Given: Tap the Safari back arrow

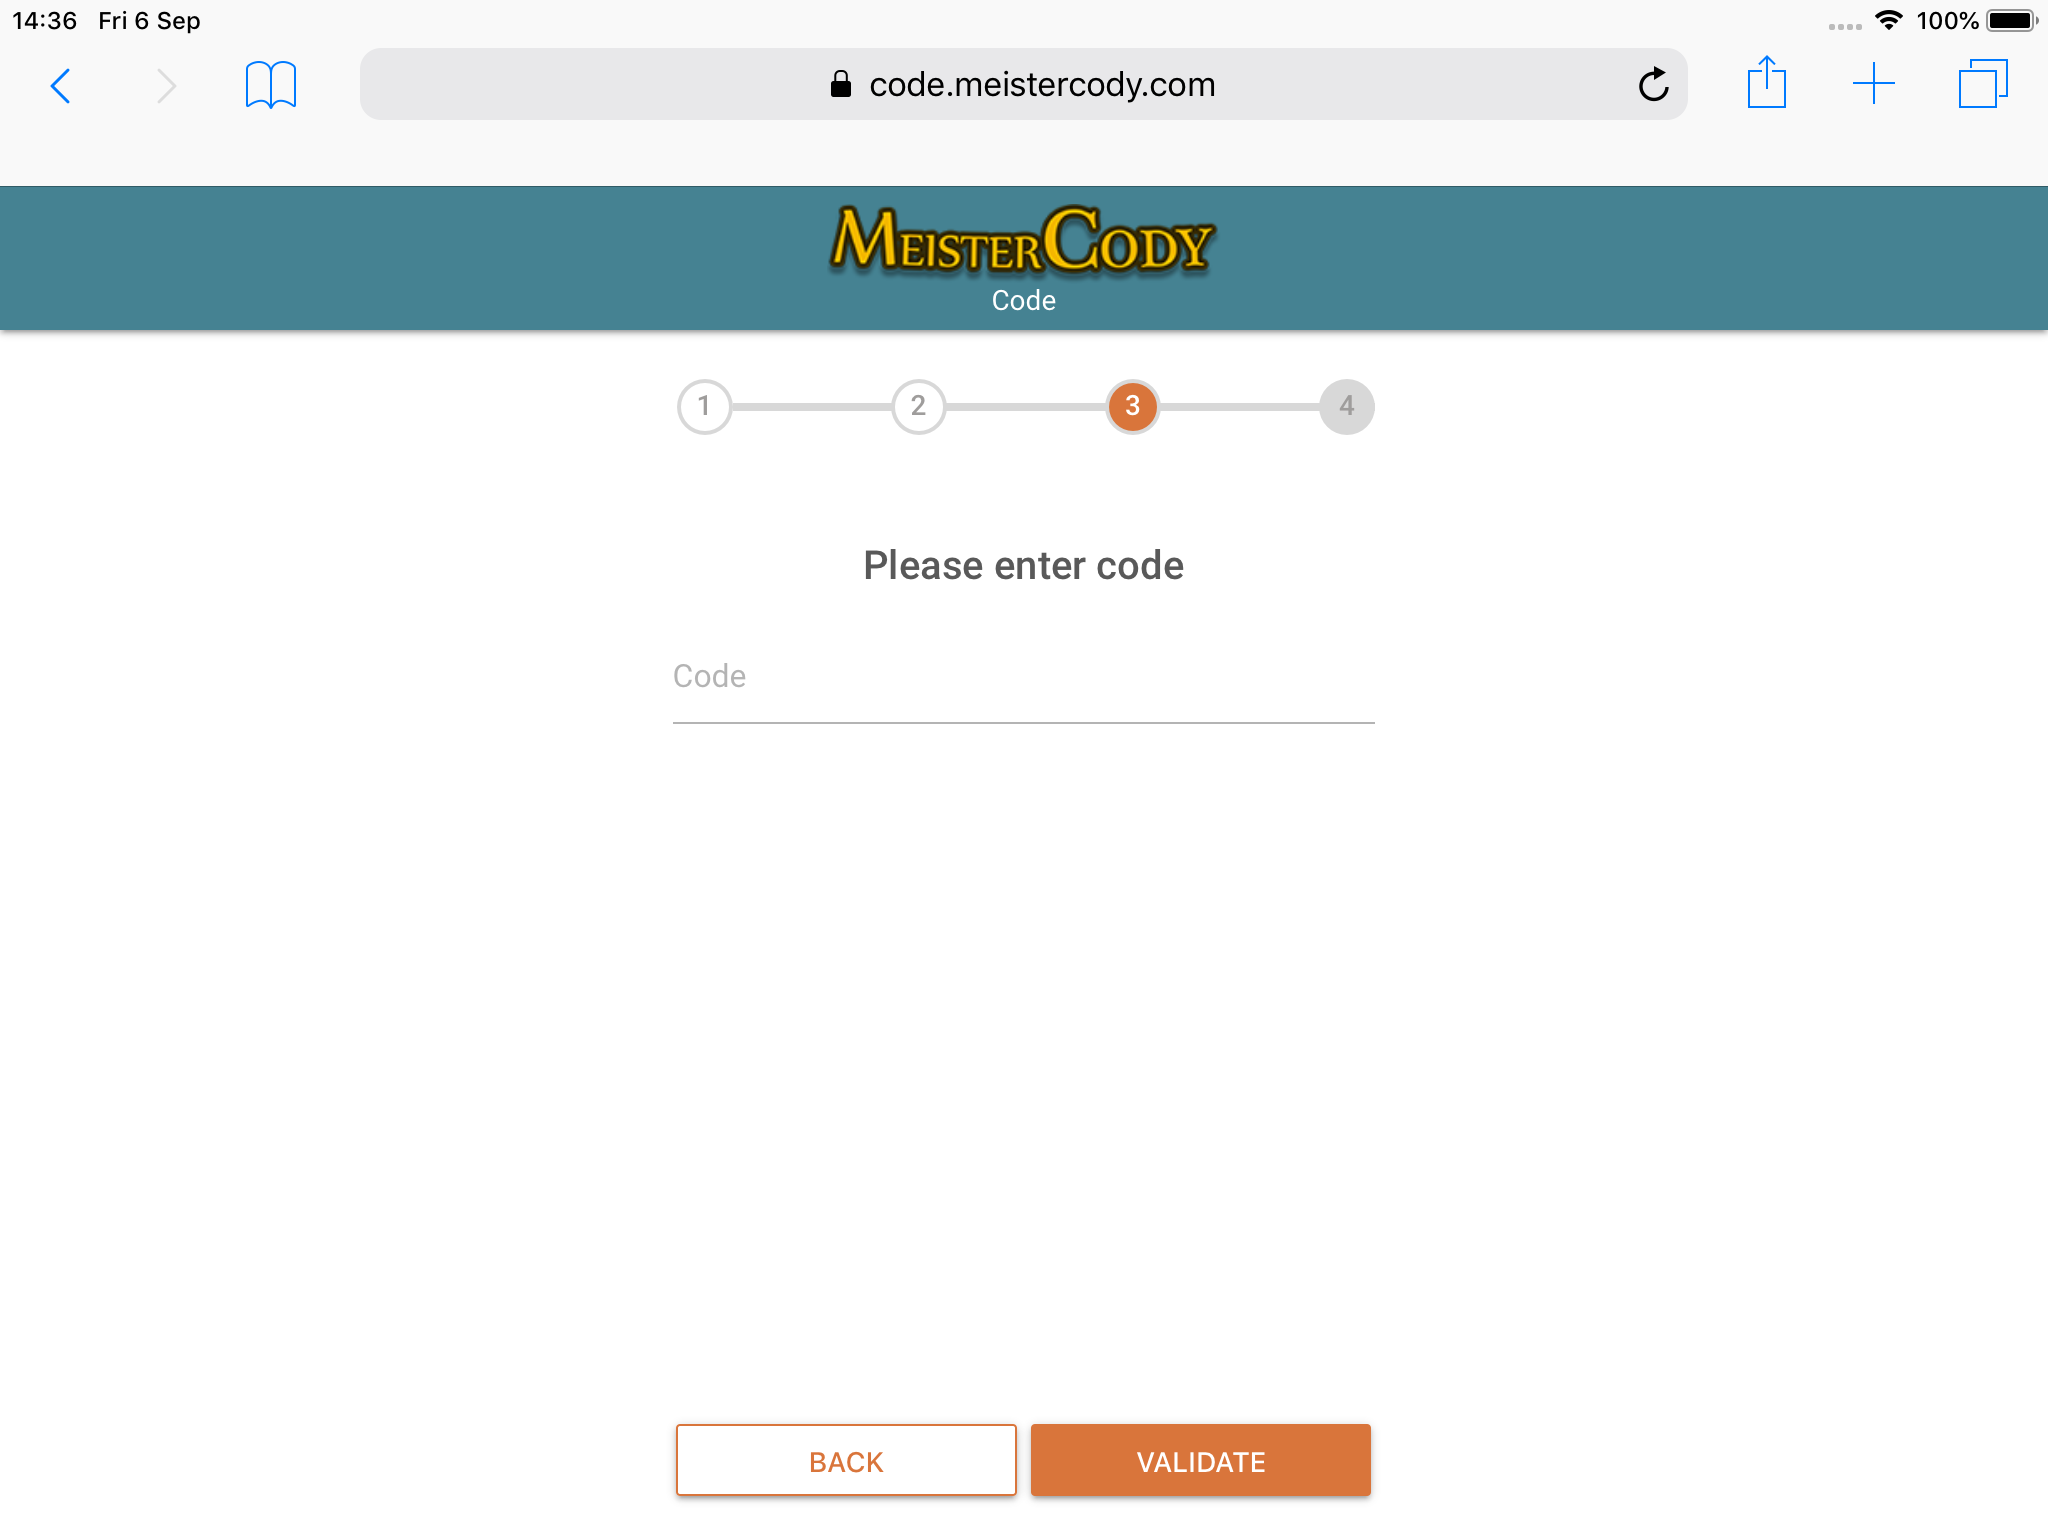Looking at the screenshot, I should tap(61, 86).
